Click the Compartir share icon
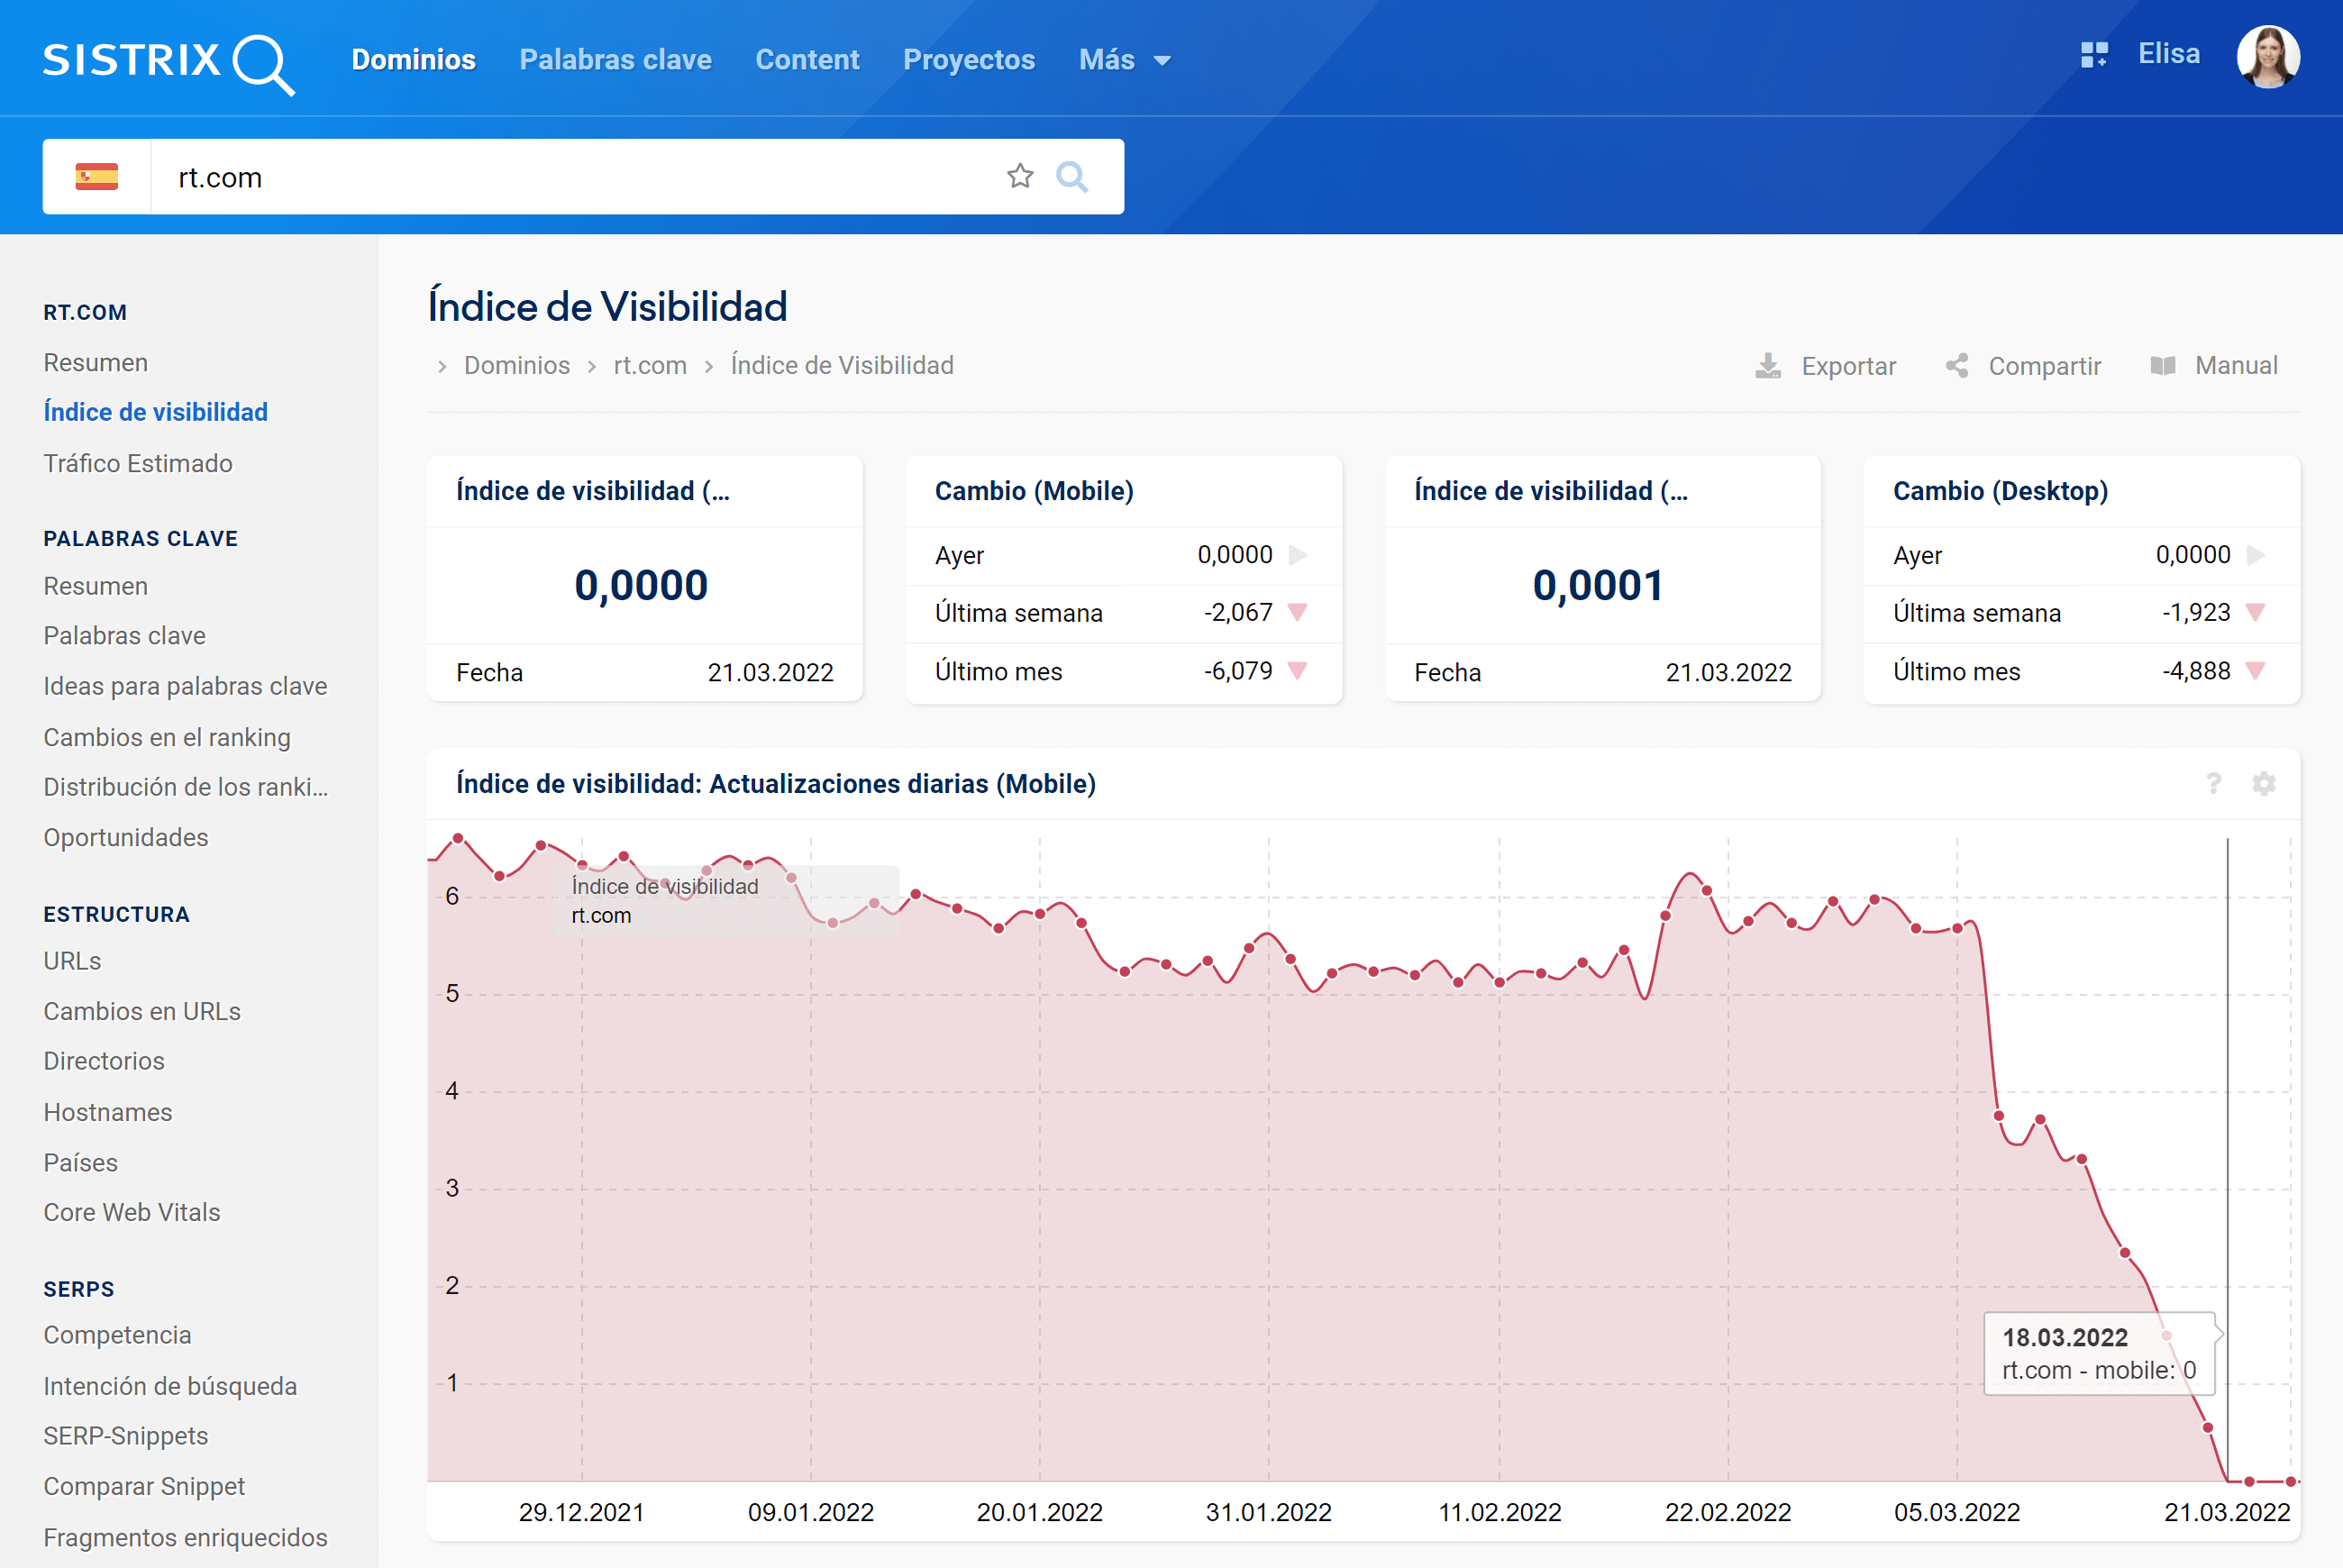The width and height of the screenshot is (2343, 1568). [x=1956, y=366]
